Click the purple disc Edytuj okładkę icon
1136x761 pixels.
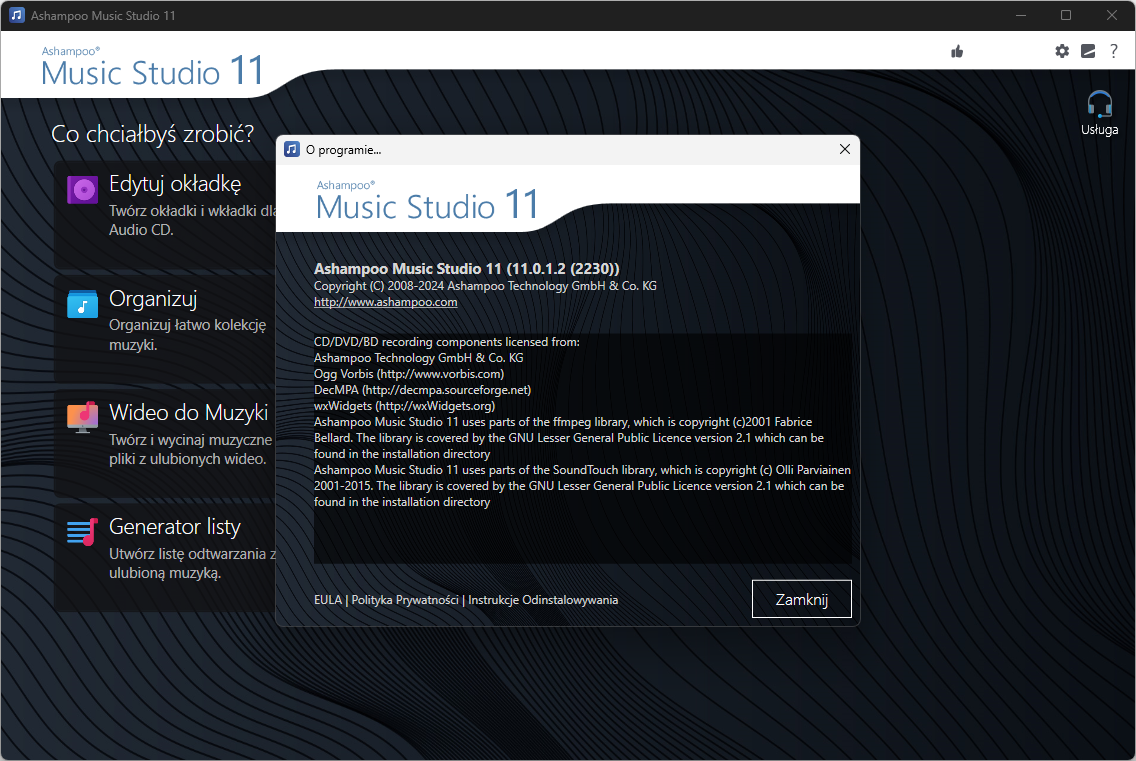click(x=83, y=190)
